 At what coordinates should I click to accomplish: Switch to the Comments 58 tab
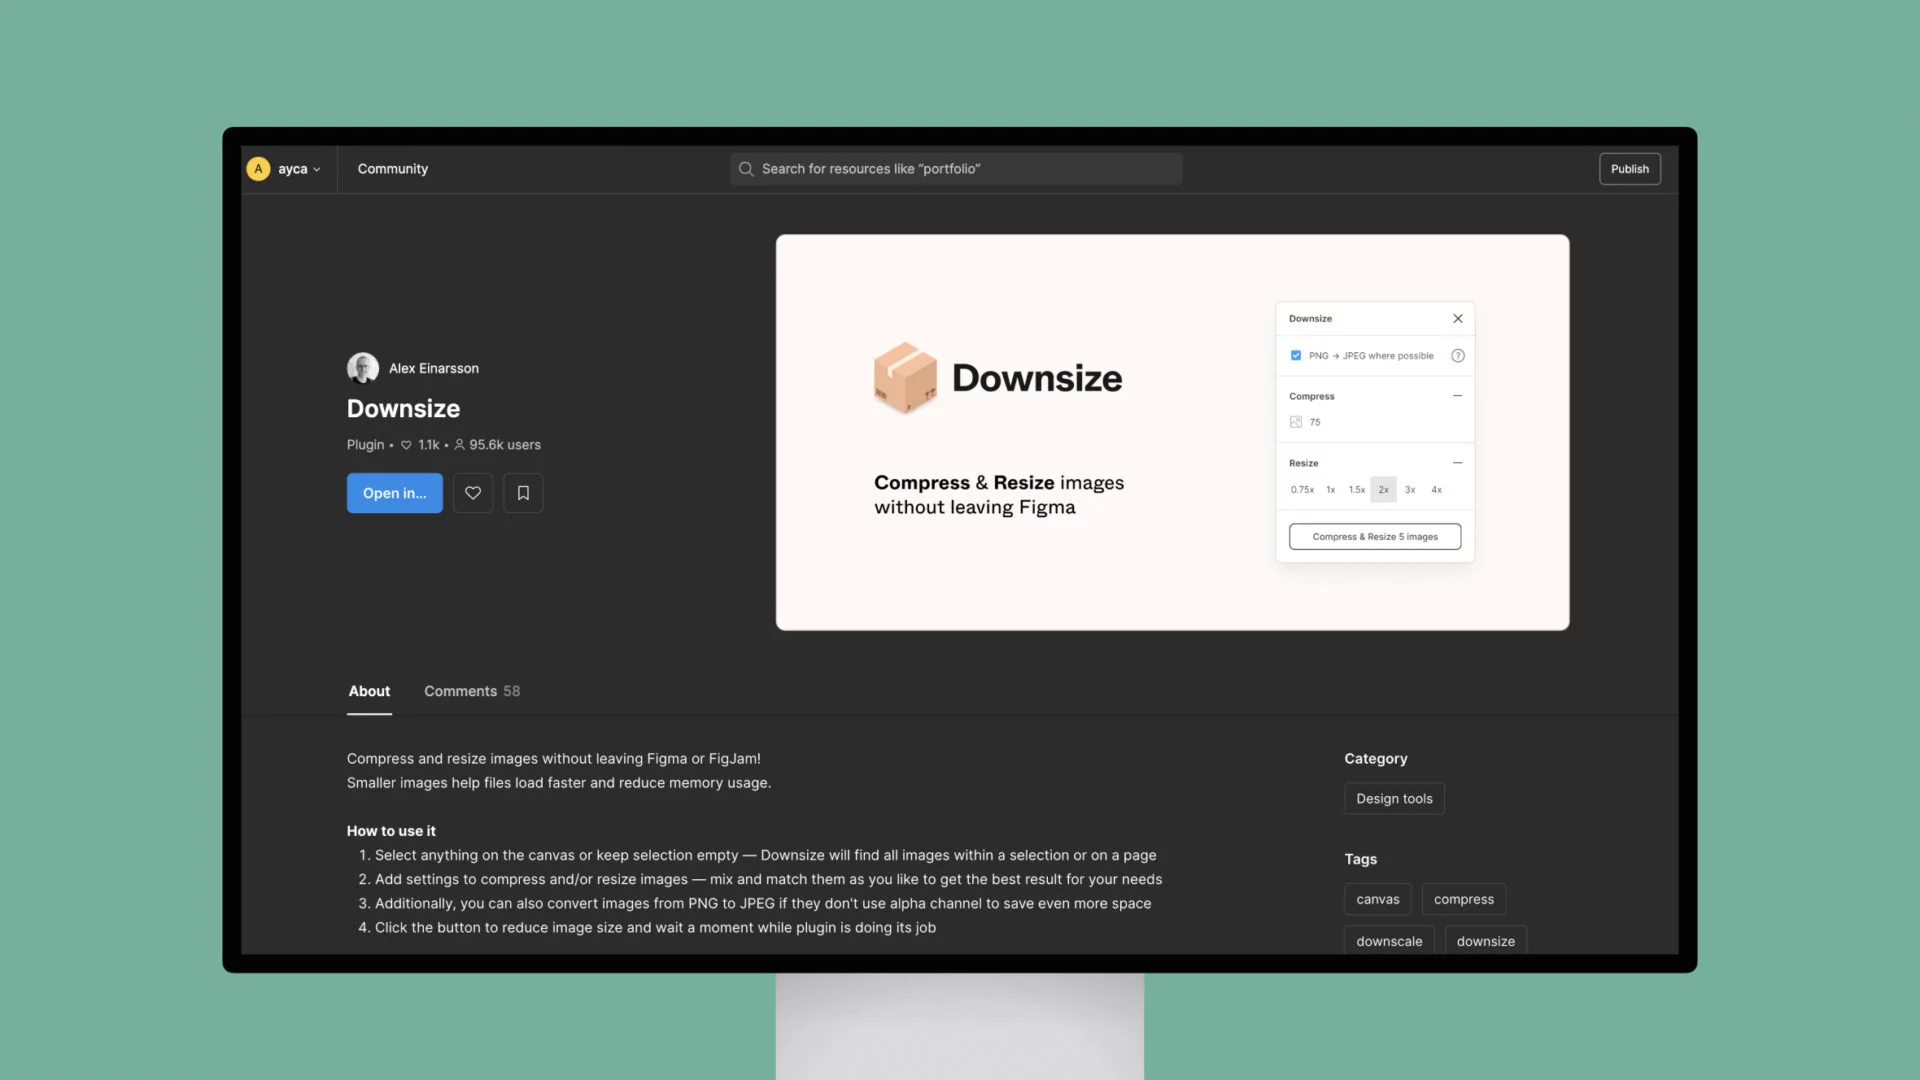471,690
